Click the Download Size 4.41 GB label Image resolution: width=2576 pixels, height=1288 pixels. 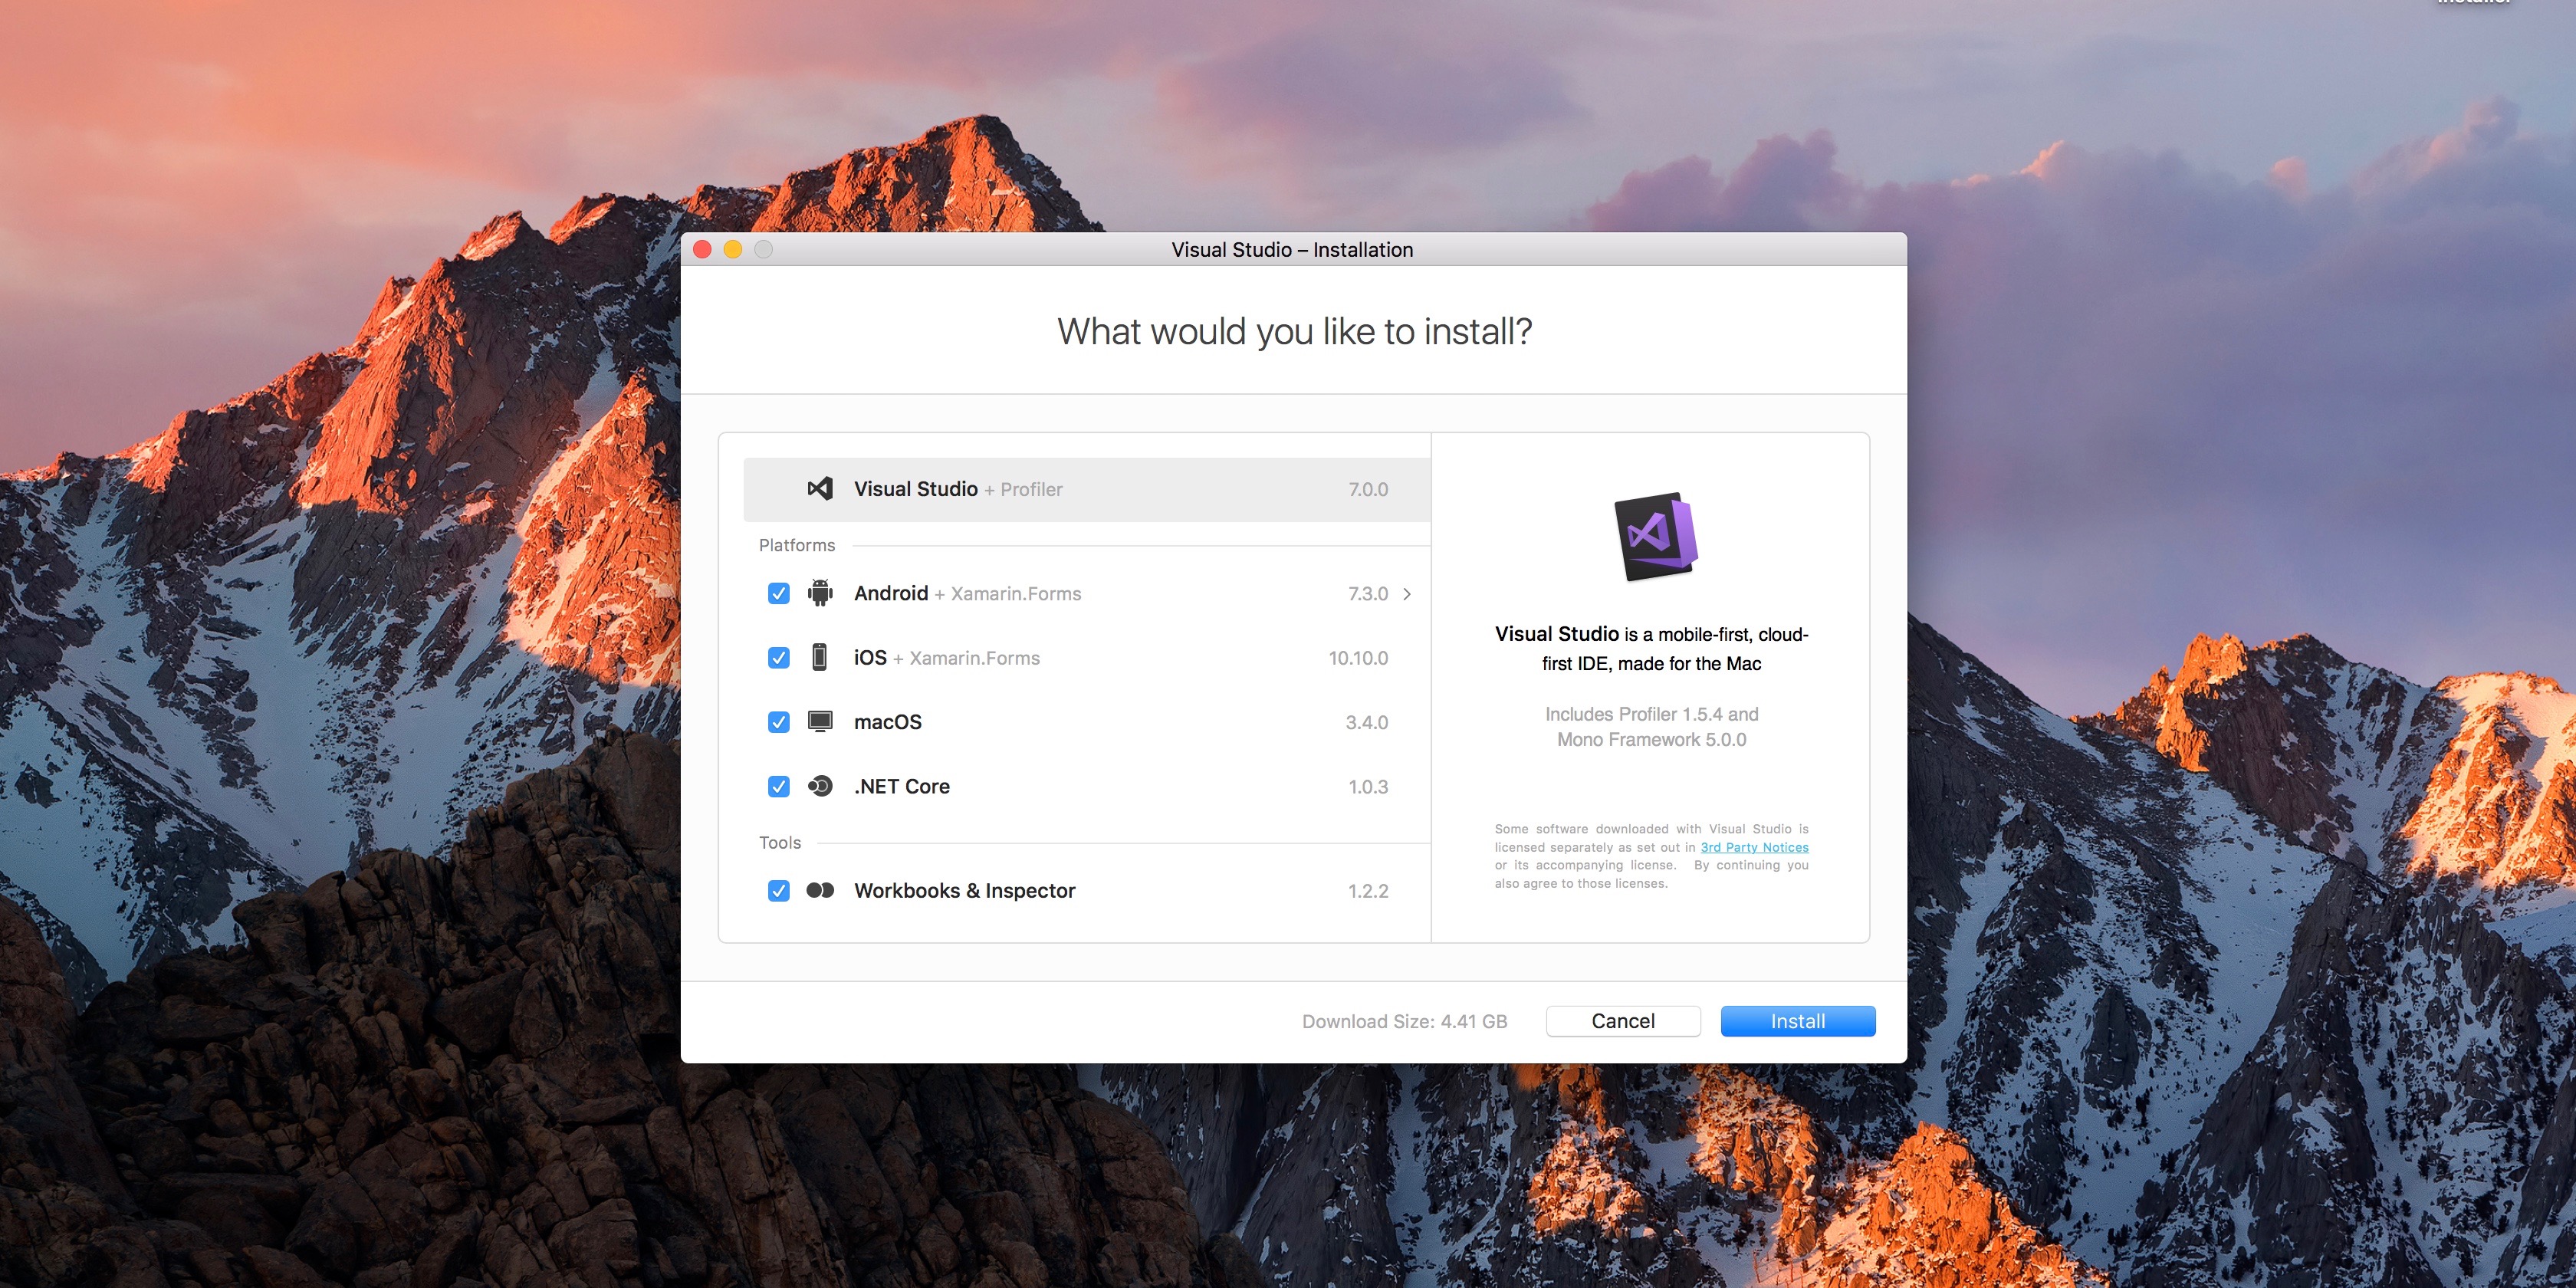coord(1404,1021)
